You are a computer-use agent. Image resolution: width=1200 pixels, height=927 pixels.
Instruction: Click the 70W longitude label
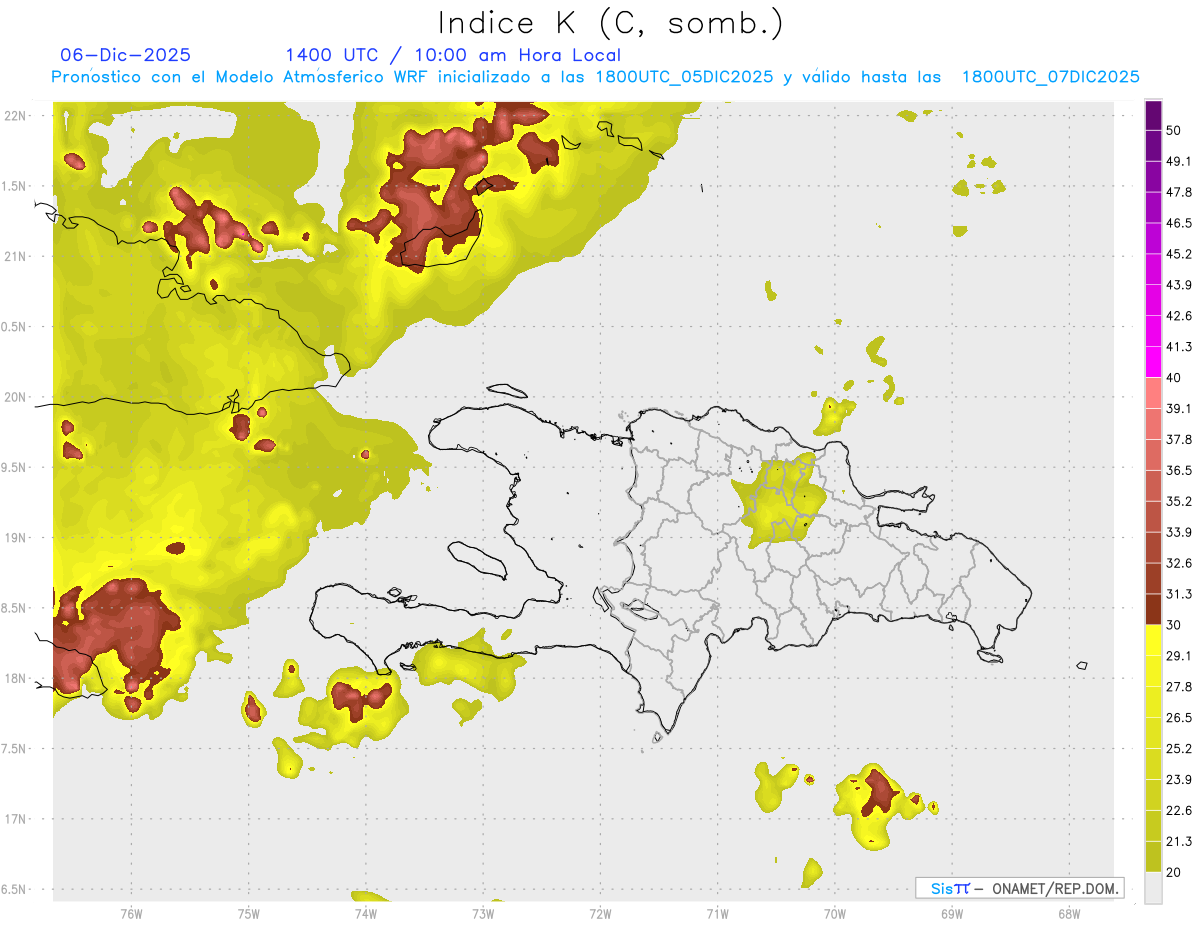tap(835, 913)
